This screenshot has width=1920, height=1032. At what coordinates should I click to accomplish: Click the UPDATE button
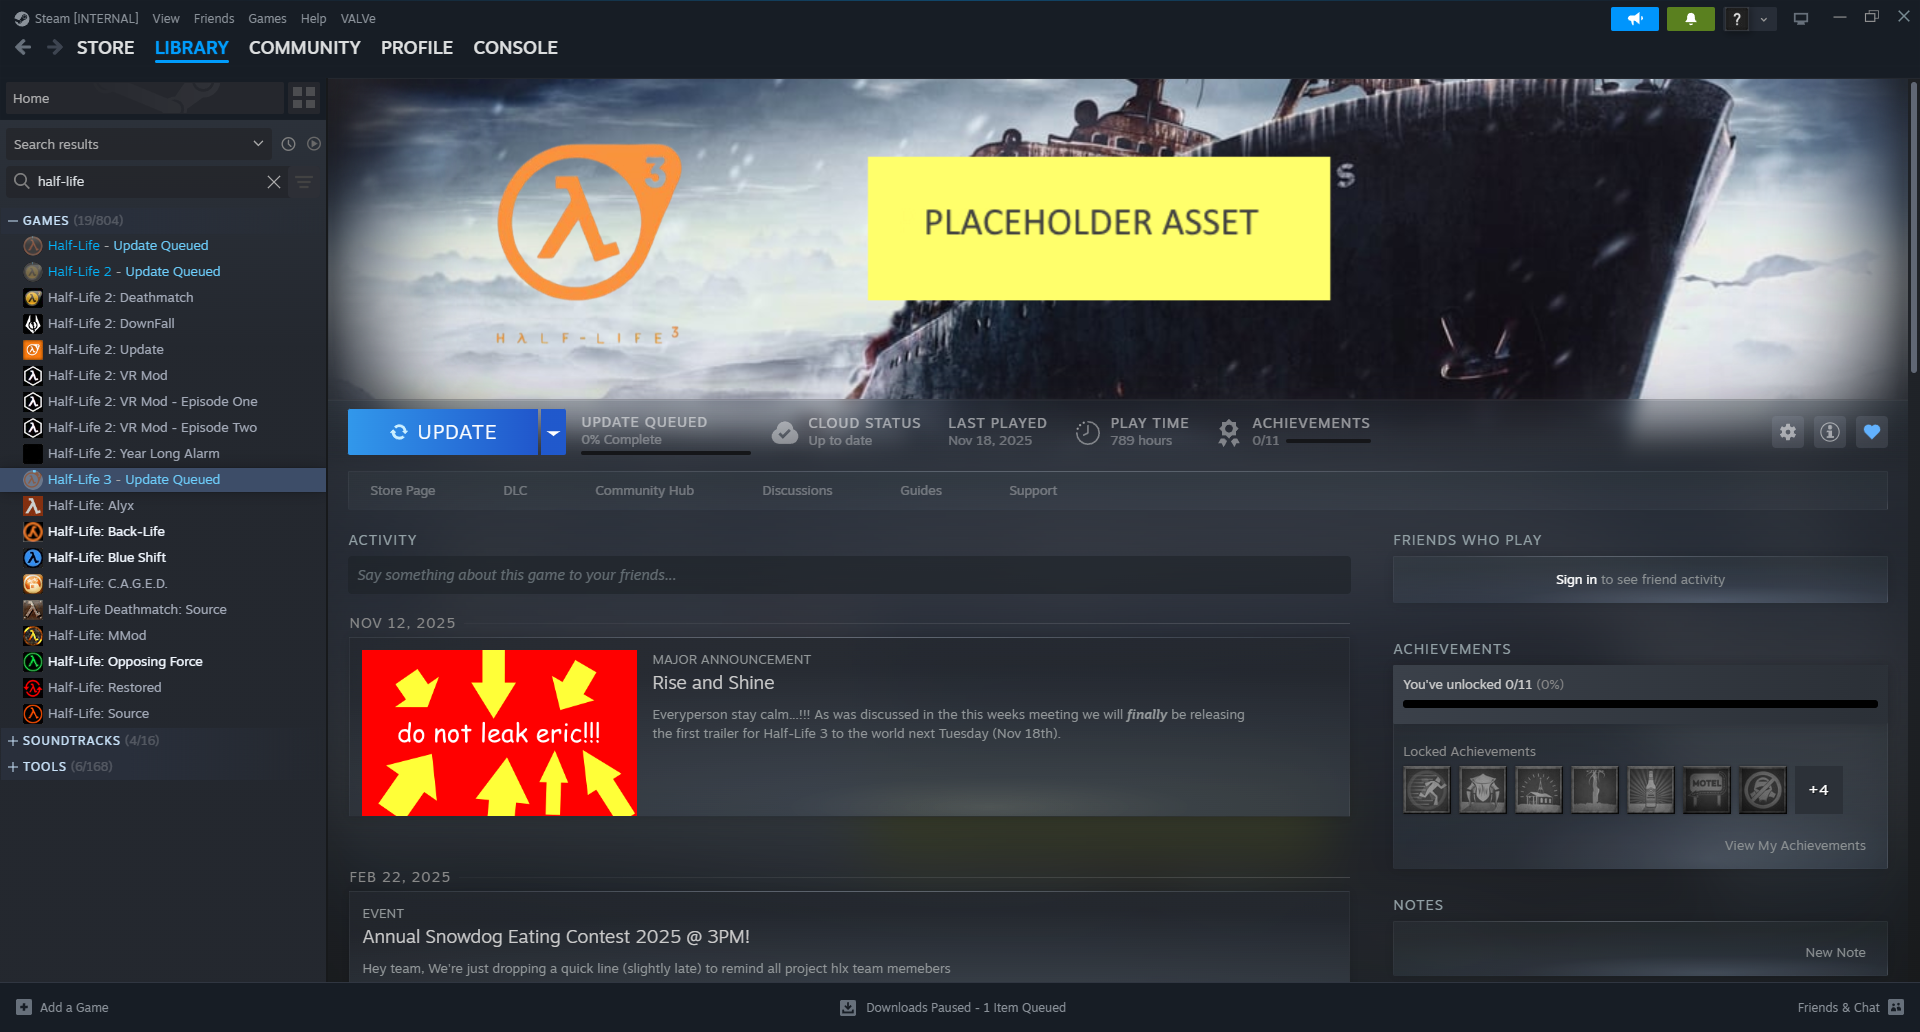(x=443, y=432)
